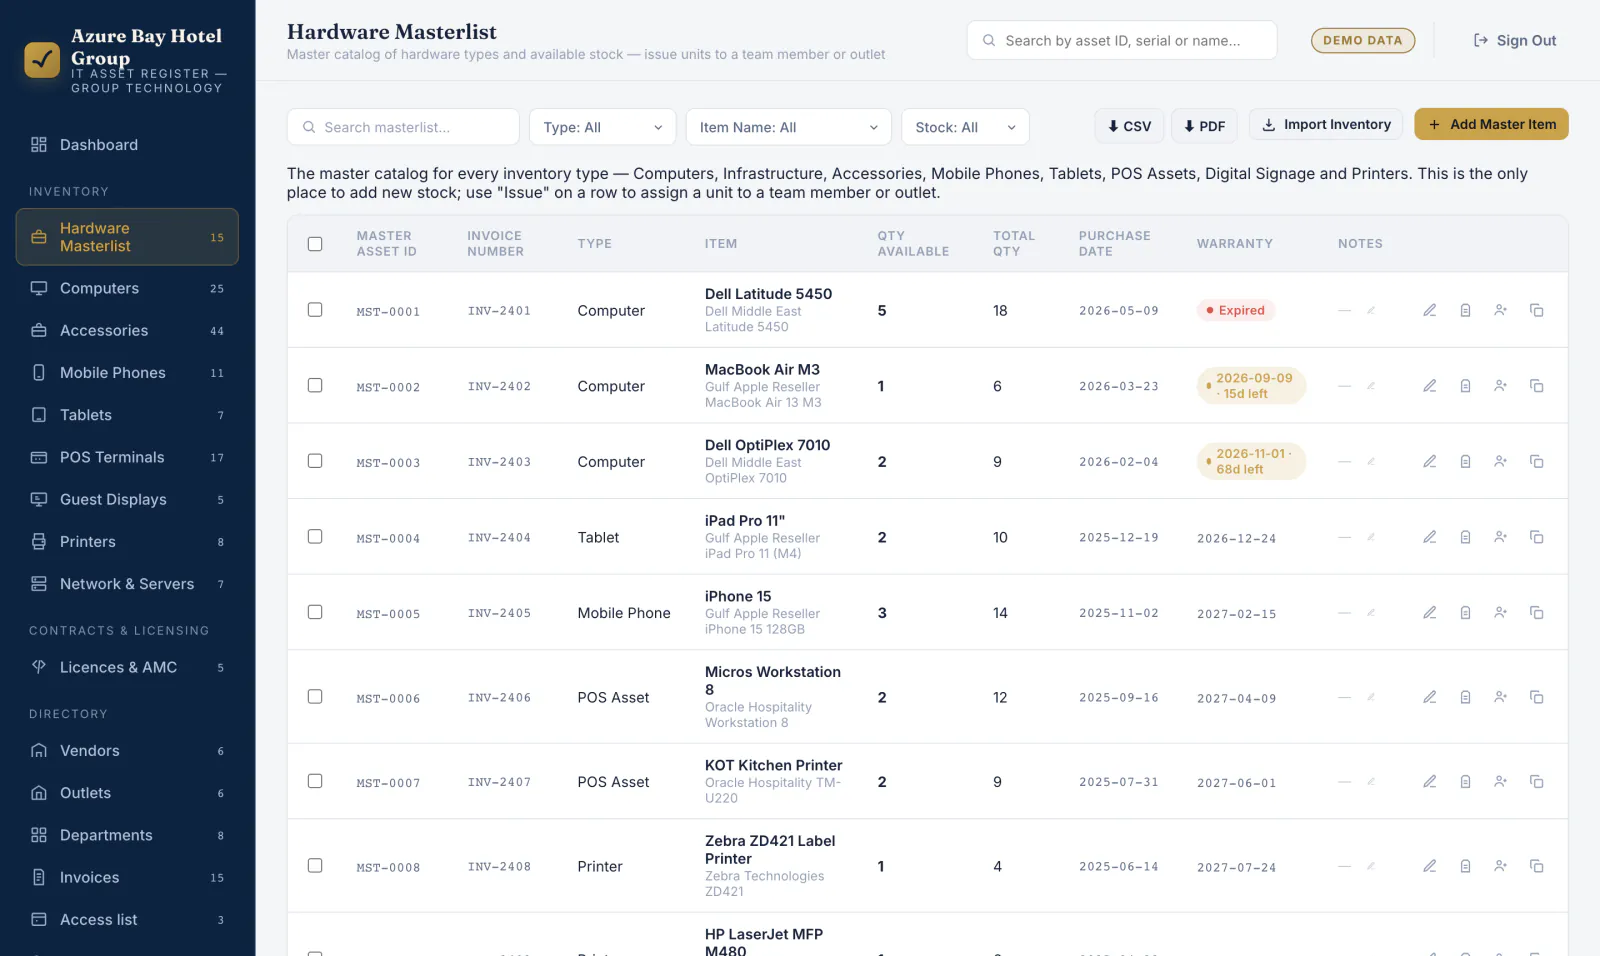Screen dimensions: 1600x956
Task: Click magnifier icon in global search box
Action: (989, 41)
